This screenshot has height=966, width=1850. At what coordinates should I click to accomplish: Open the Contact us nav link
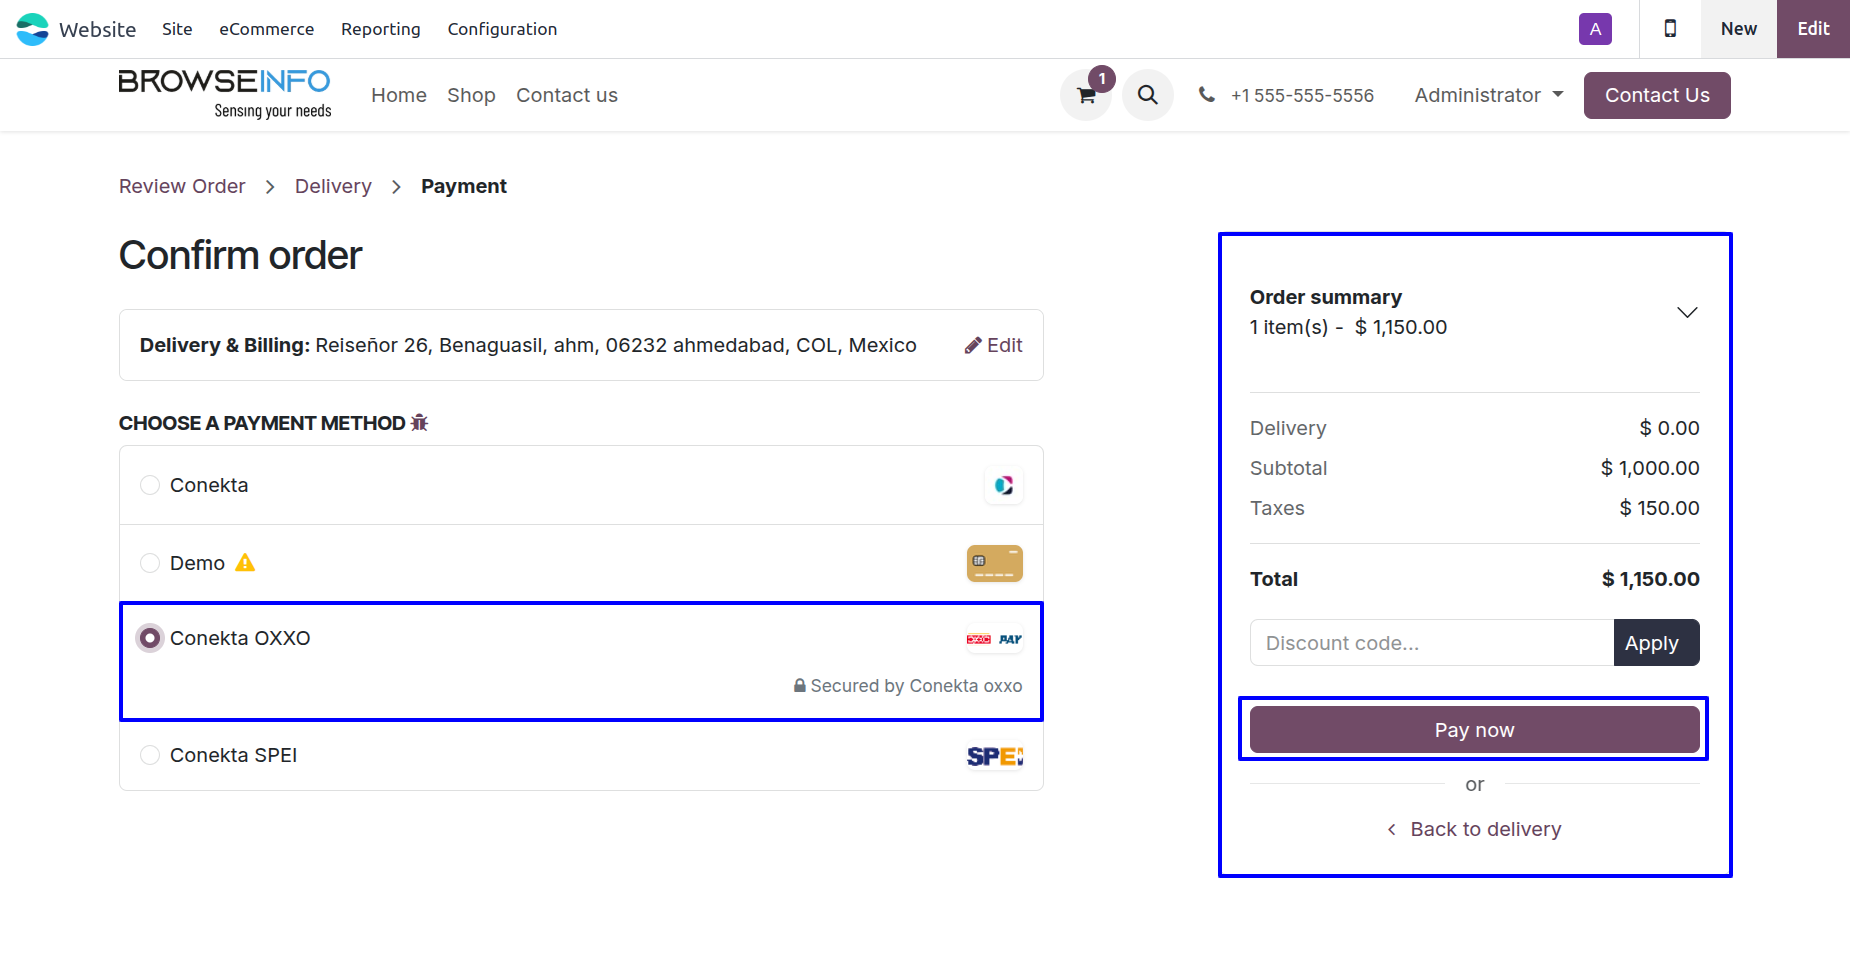pyautogui.click(x=567, y=95)
